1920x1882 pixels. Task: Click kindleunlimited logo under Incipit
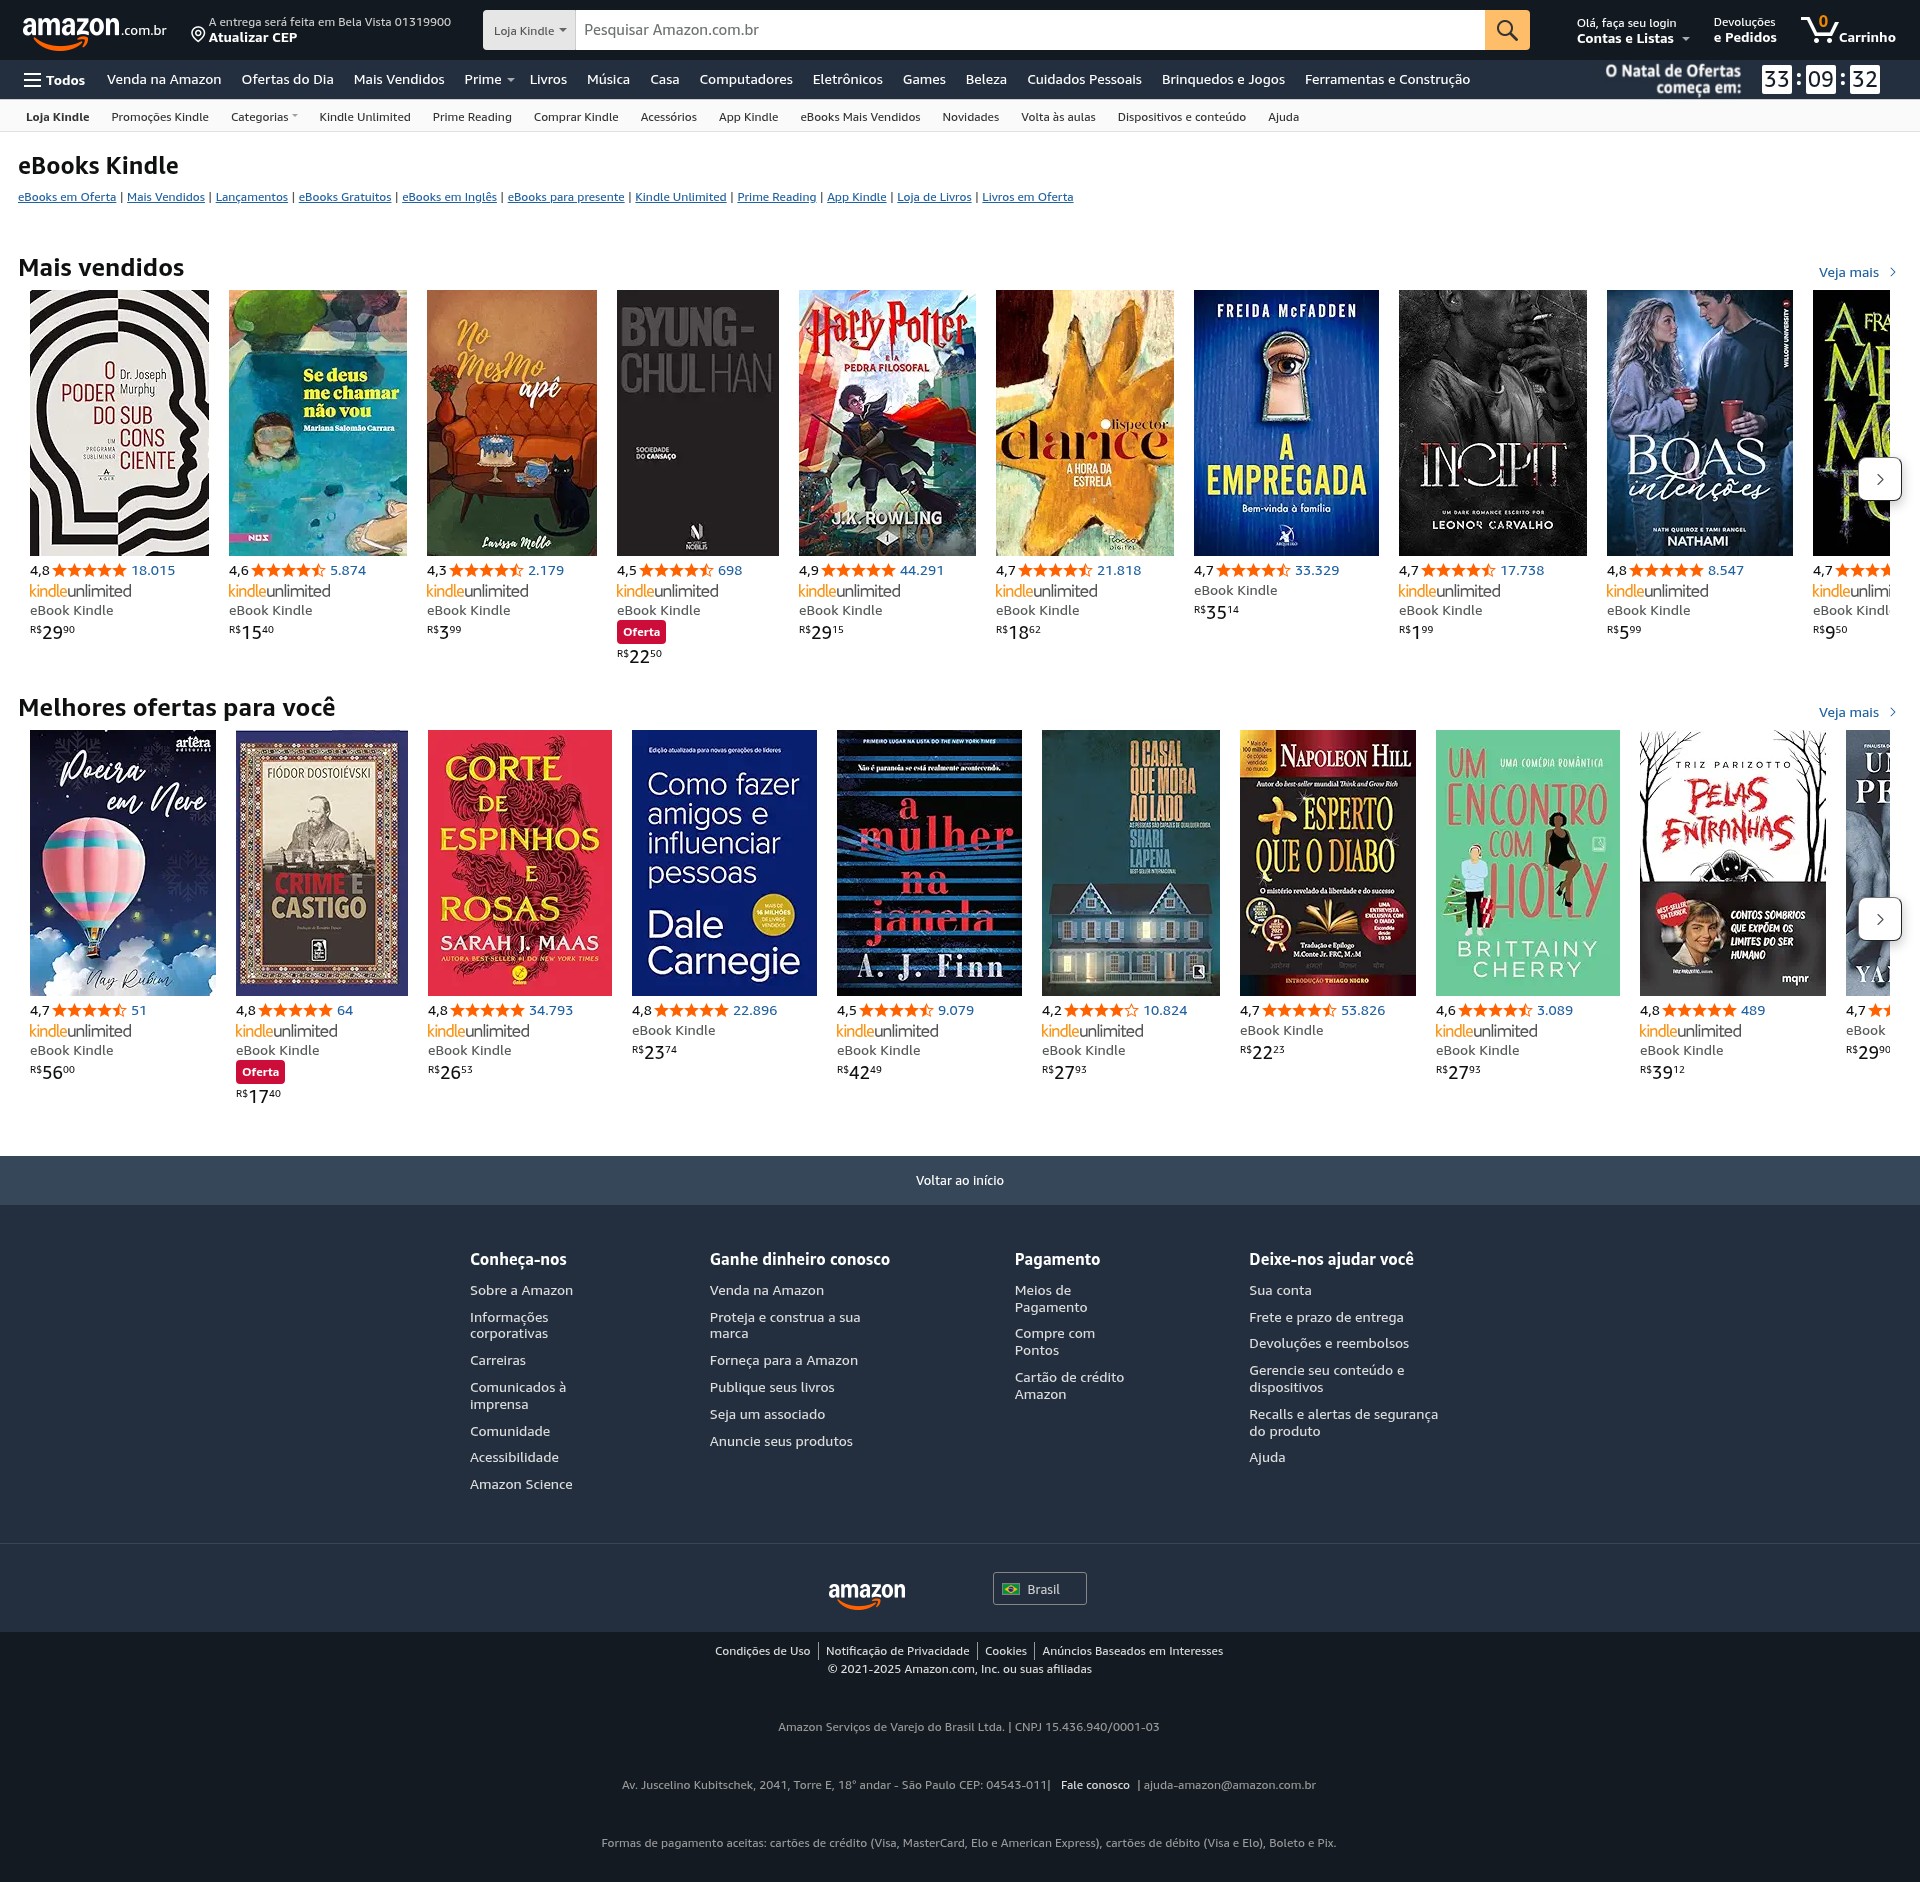tap(1449, 591)
